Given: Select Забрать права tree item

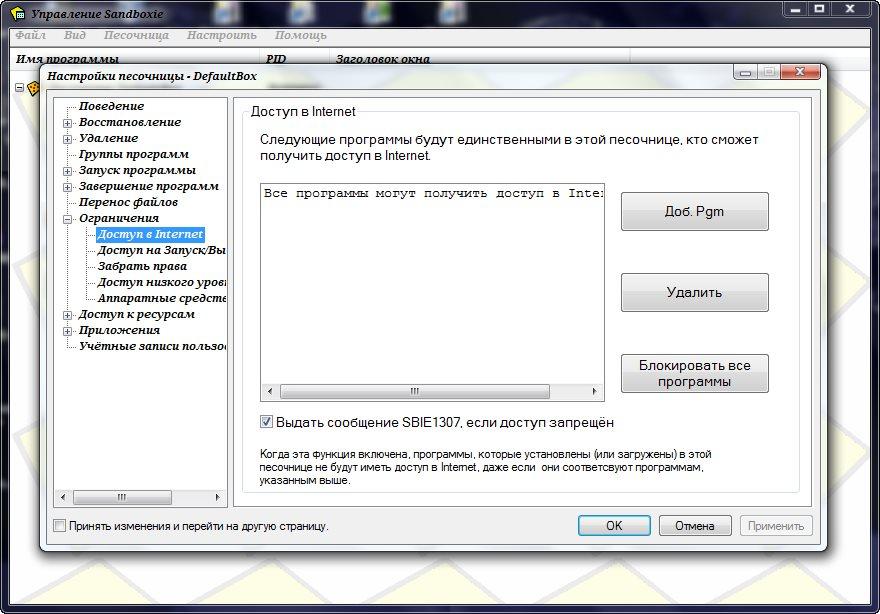Looking at the screenshot, I should coord(142,266).
